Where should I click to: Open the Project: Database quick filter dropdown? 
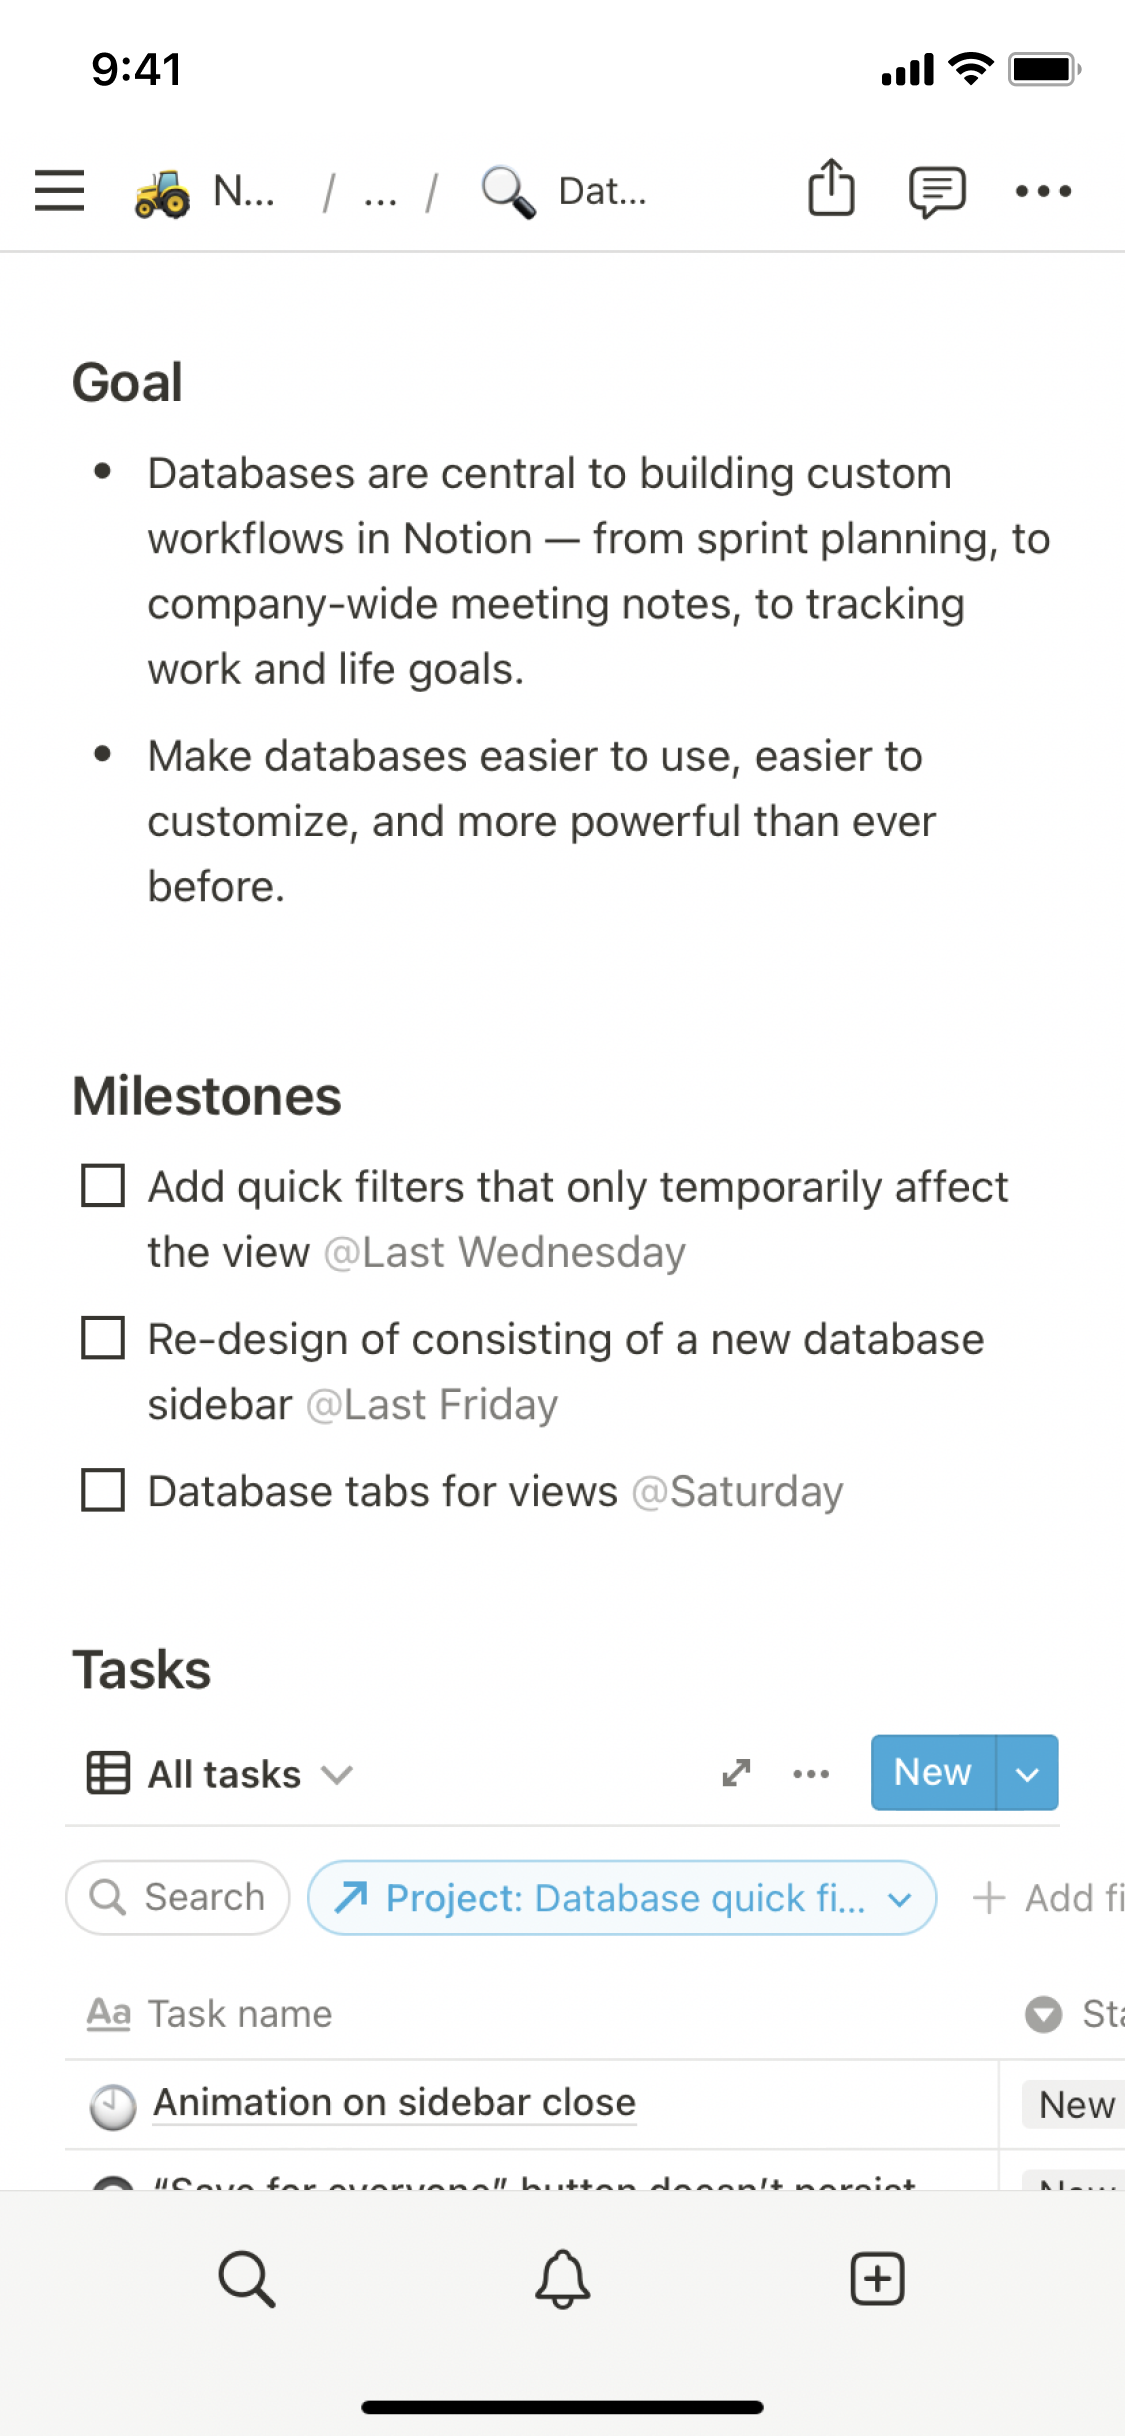pyautogui.click(x=622, y=1898)
